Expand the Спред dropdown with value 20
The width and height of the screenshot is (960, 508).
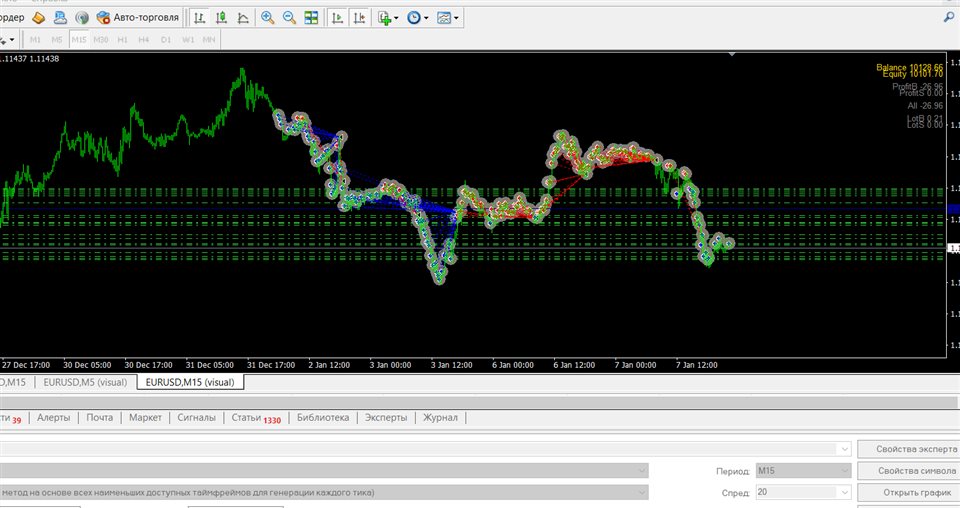tap(845, 492)
